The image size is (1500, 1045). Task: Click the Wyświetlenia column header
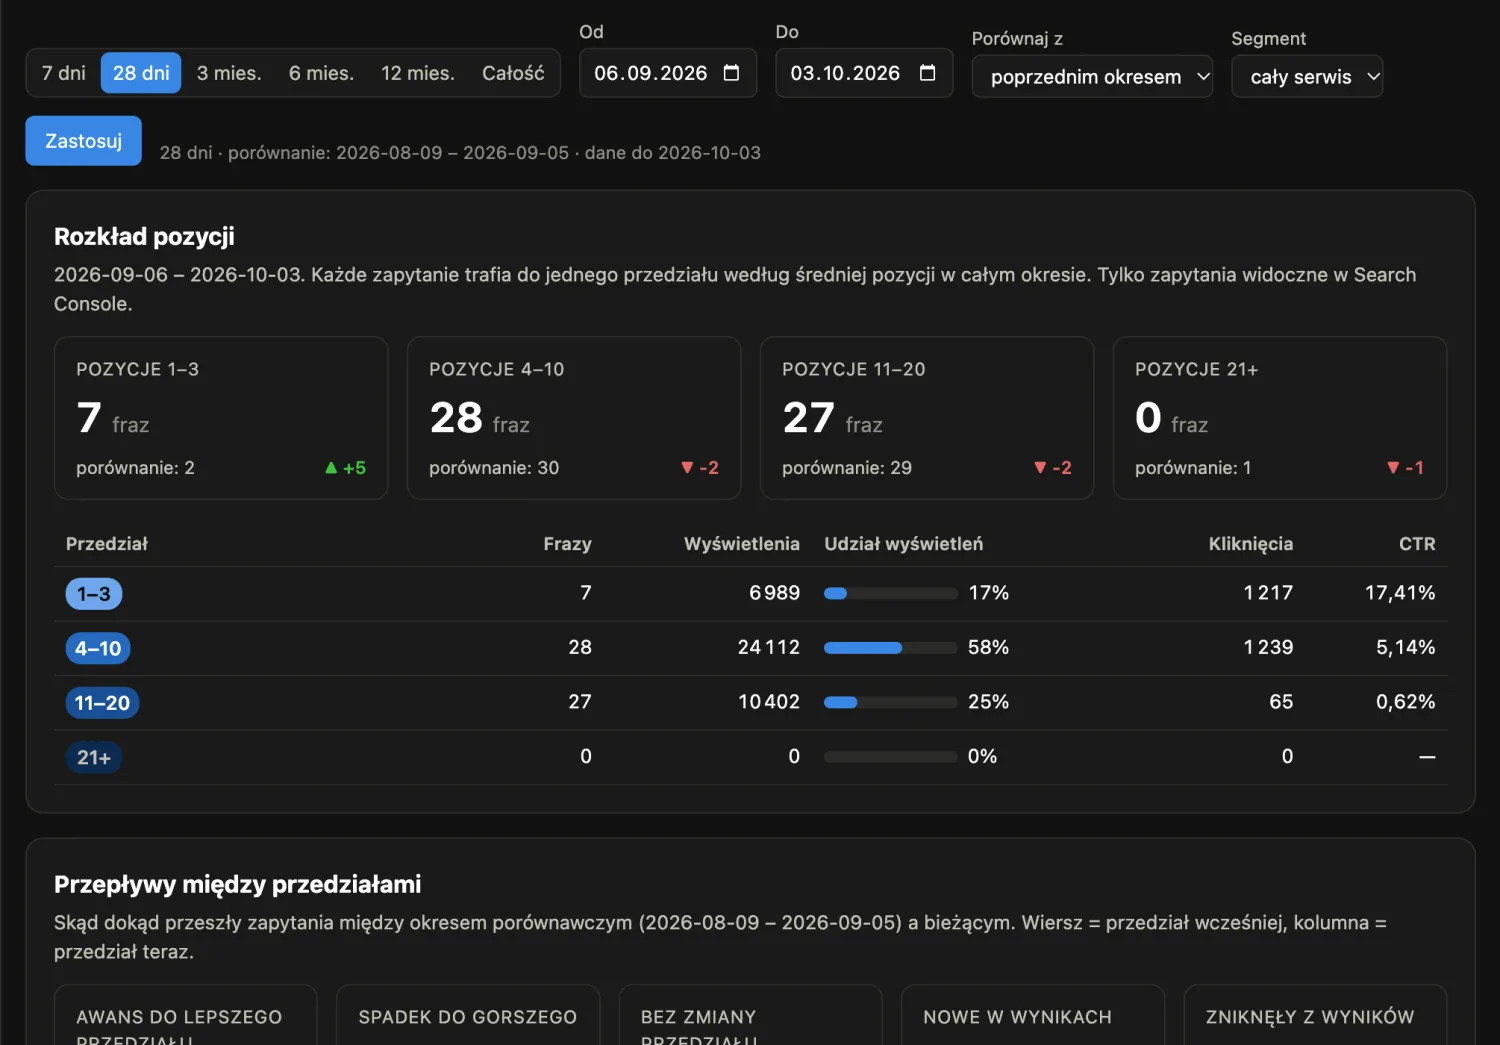pyautogui.click(x=742, y=544)
